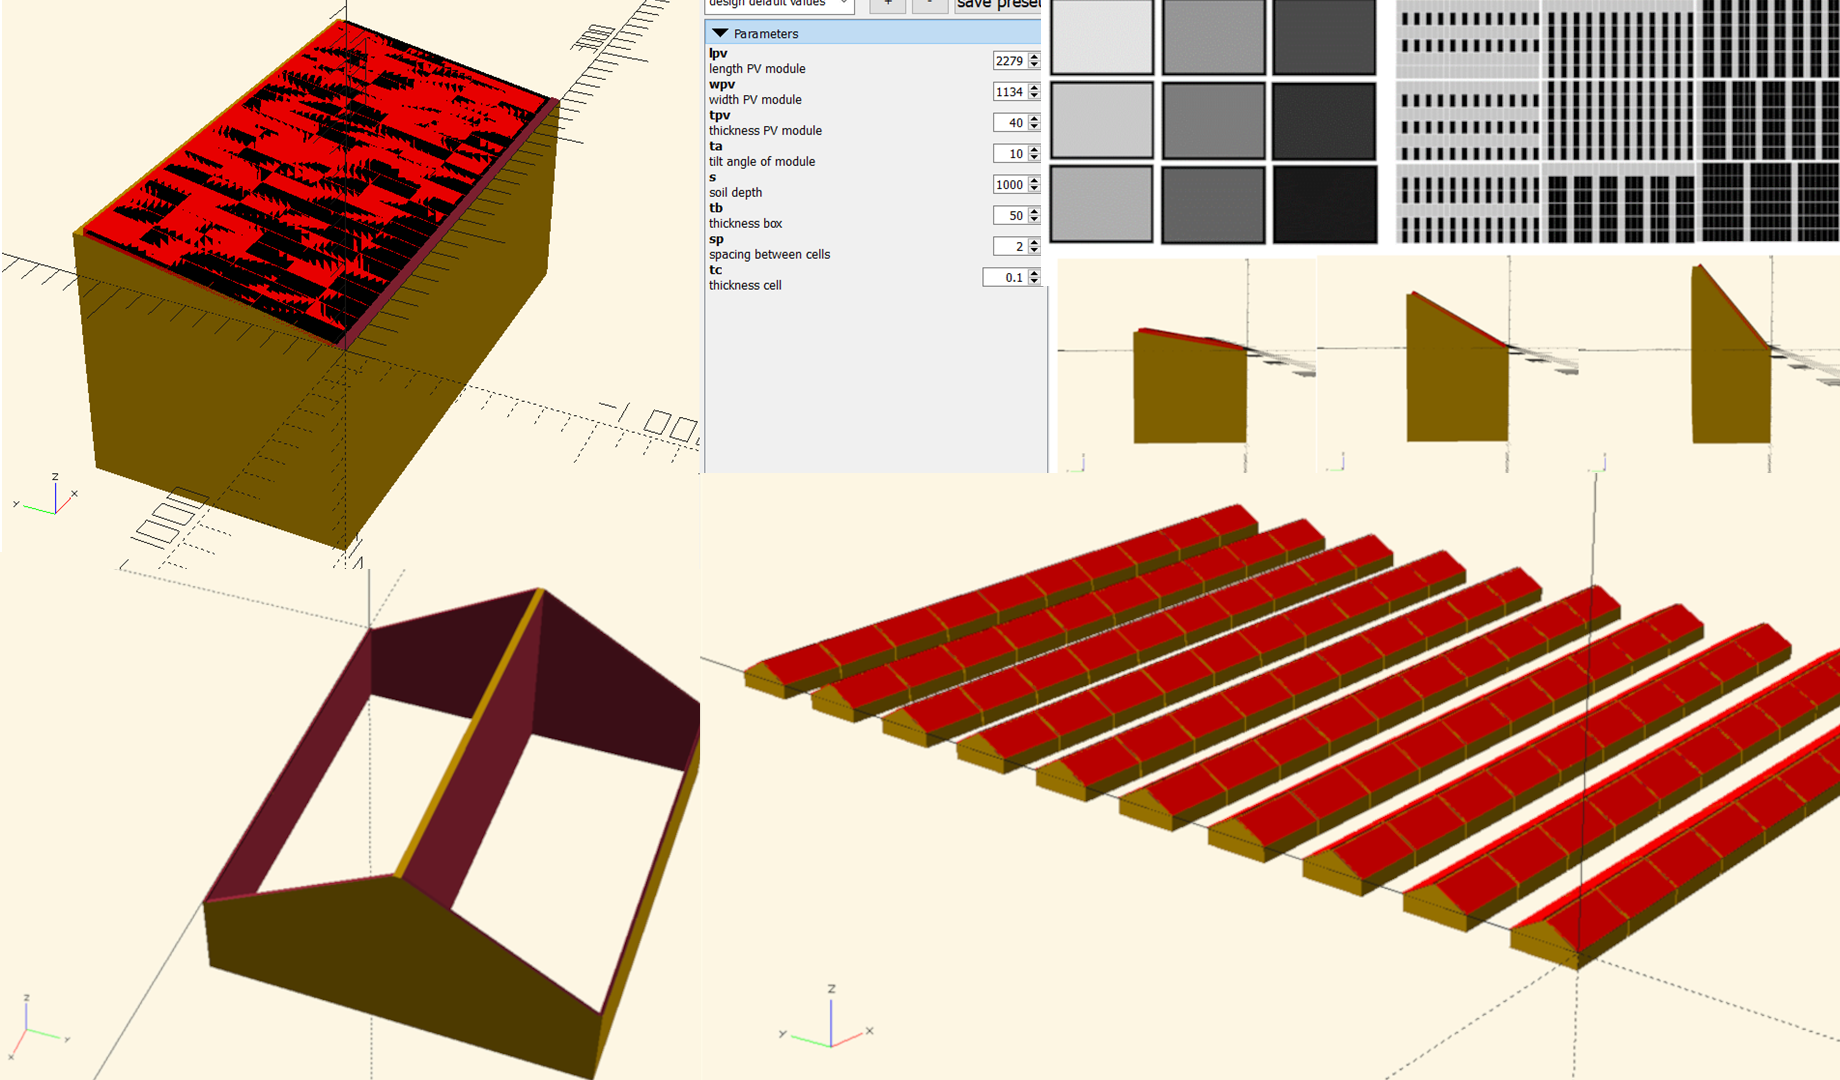Select the lightest gray swatch in top-left
The width and height of the screenshot is (1840, 1080).
coord(1101,37)
